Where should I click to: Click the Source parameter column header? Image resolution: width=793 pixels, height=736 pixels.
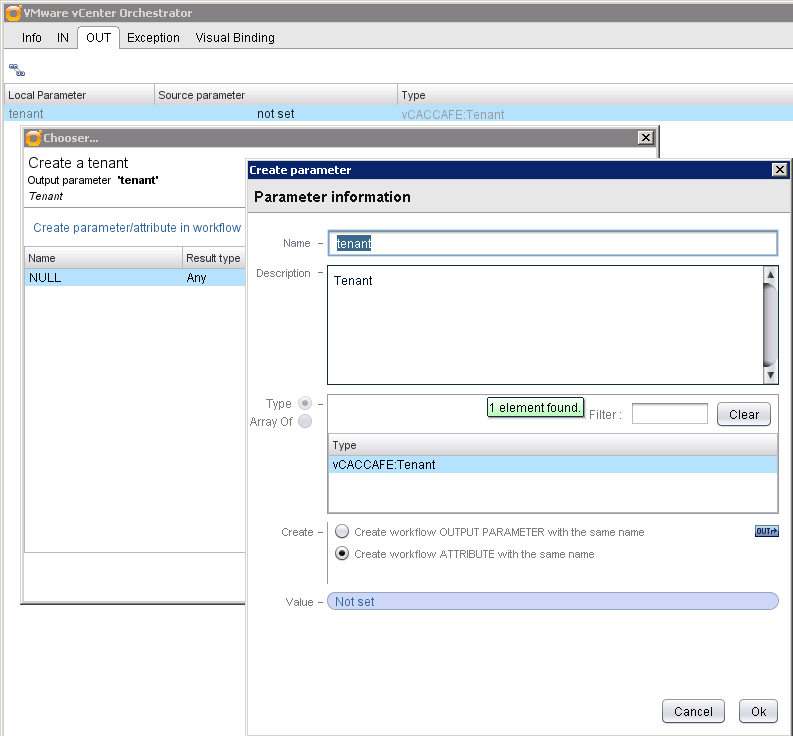(x=276, y=95)
